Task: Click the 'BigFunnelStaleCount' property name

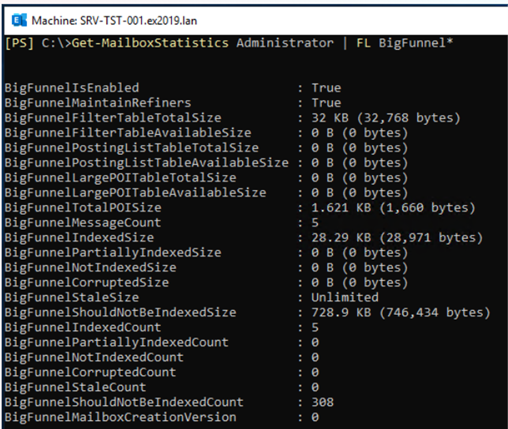Action: pyautogui.click(x=75, y=387)
